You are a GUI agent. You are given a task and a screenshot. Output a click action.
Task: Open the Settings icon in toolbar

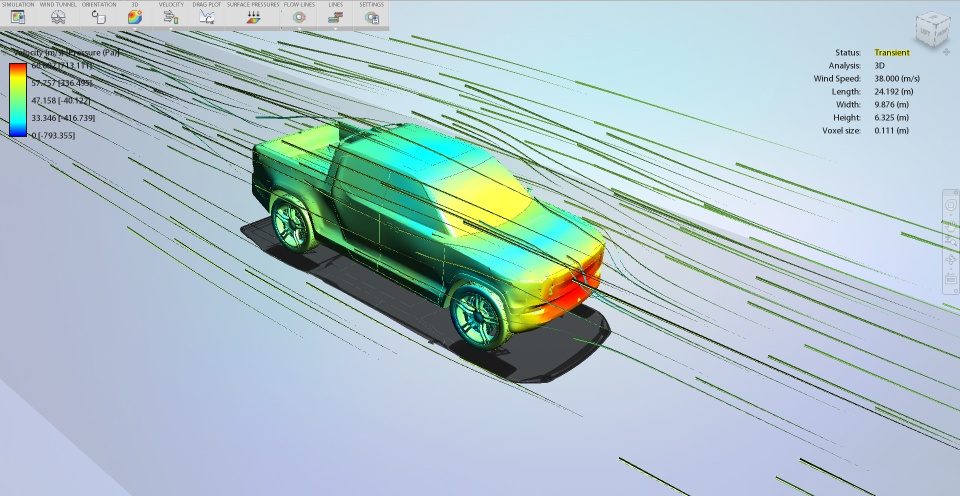pyautogui.click(x=372, y=17)
